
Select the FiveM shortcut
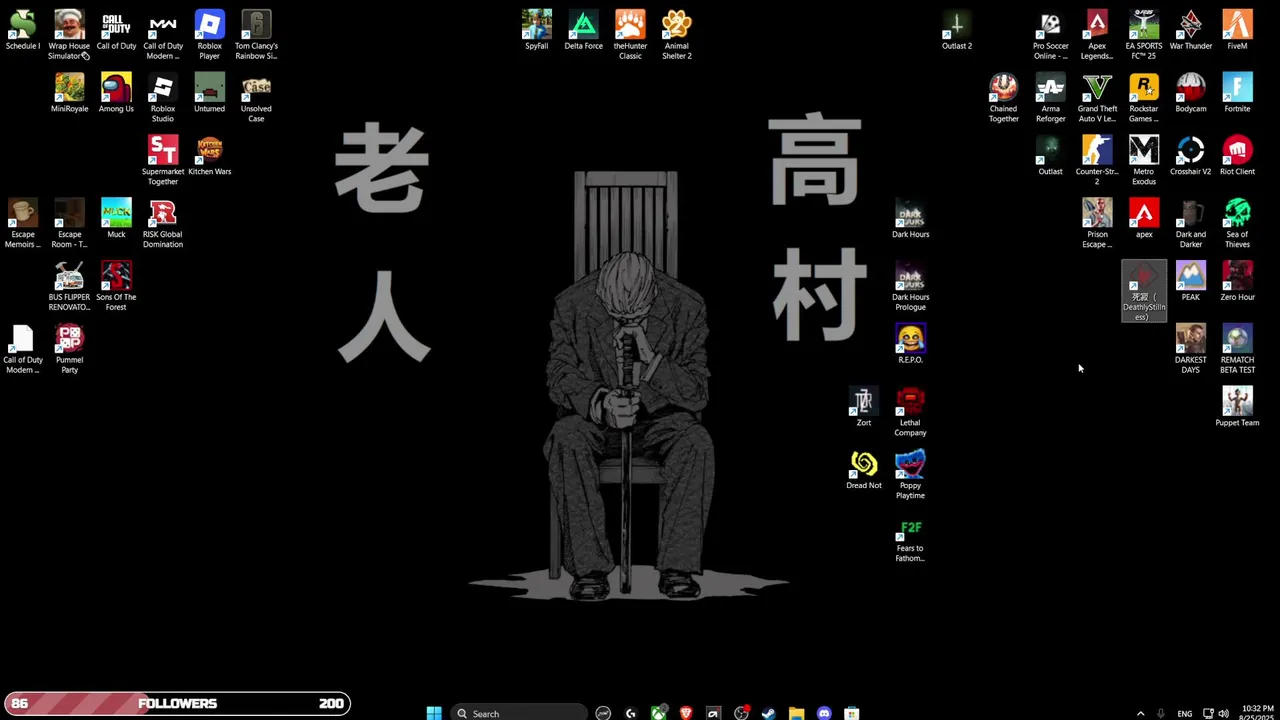point(1237,30)
